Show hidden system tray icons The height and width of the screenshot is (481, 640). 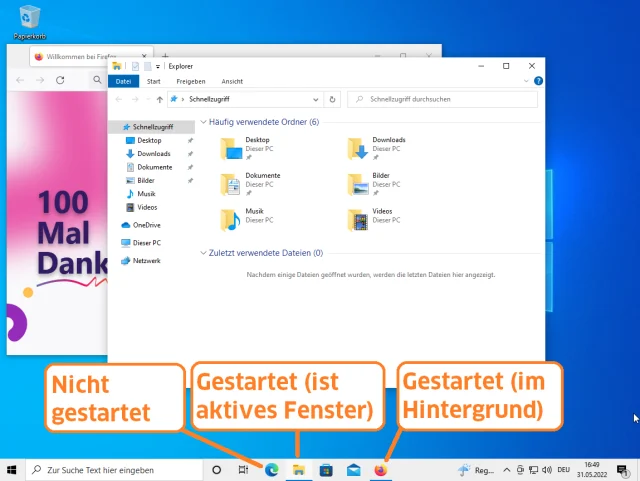pos(504,470)
